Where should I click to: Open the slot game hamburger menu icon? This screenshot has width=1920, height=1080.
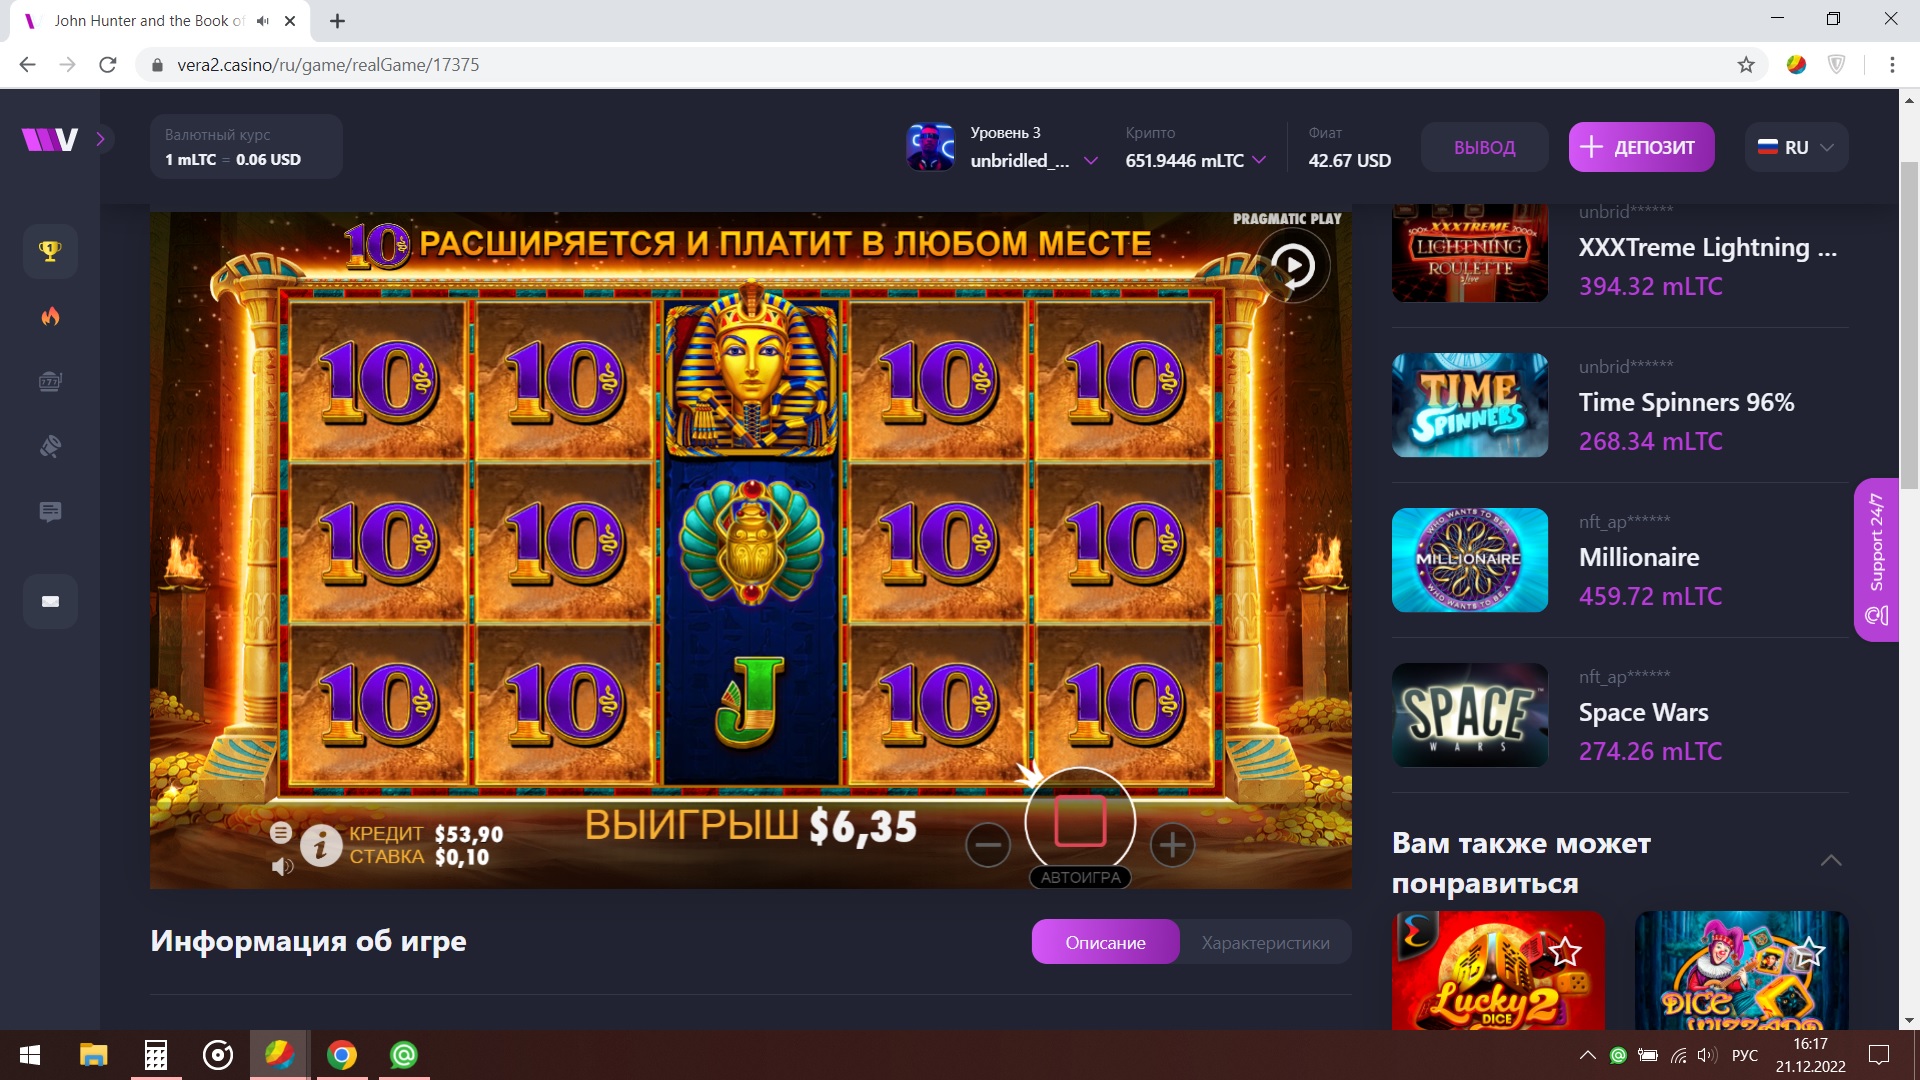click(281, 832)
